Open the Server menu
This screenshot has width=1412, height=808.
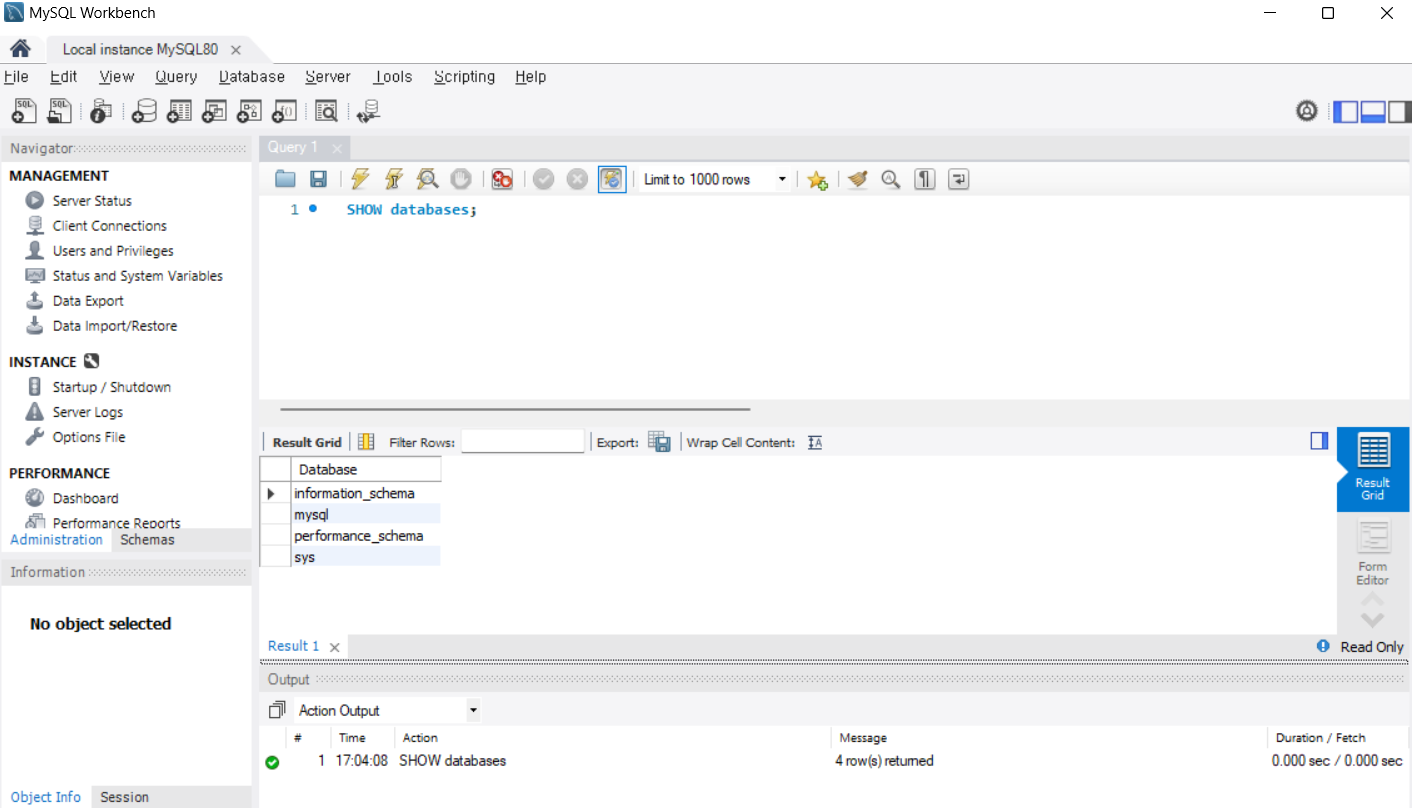click(328, 77)
